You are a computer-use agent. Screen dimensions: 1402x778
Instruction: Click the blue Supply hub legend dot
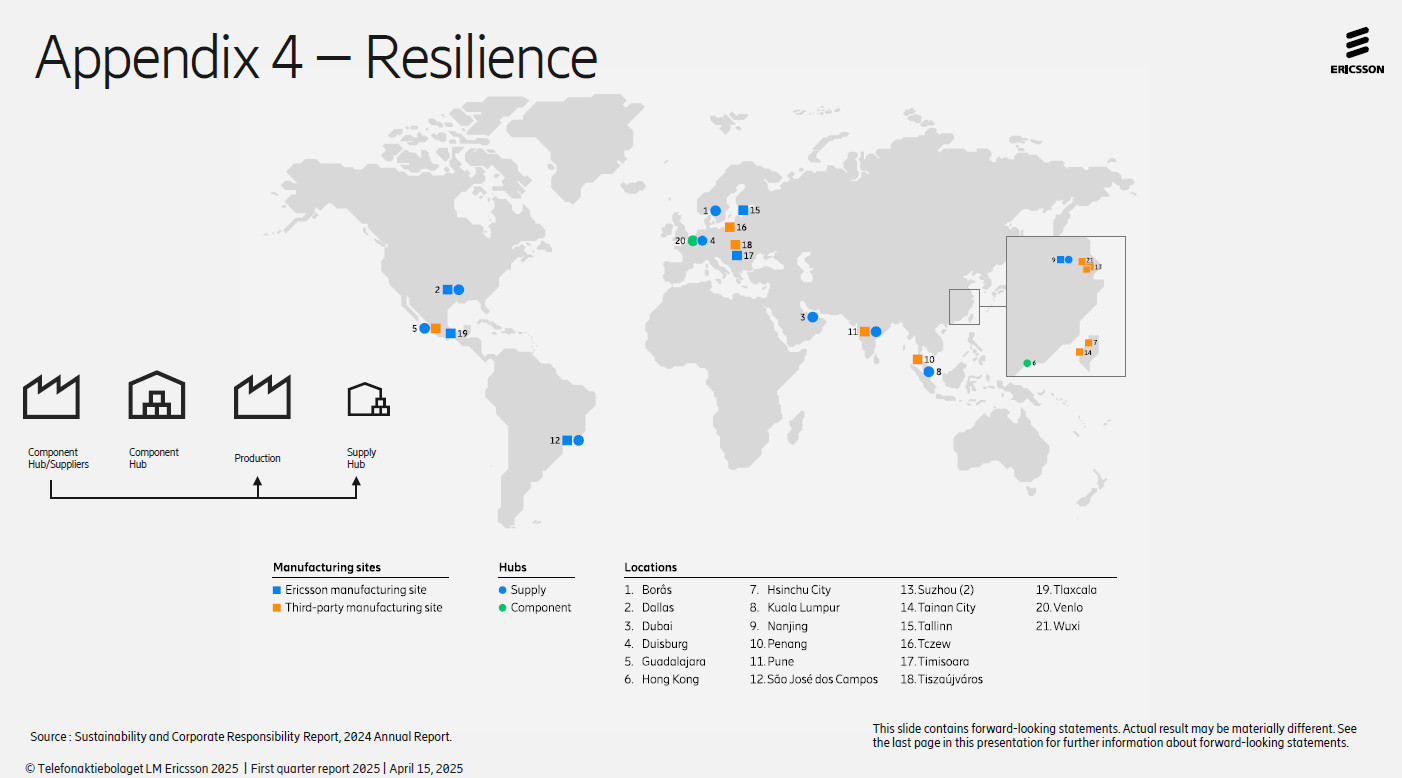coord(503,590)
